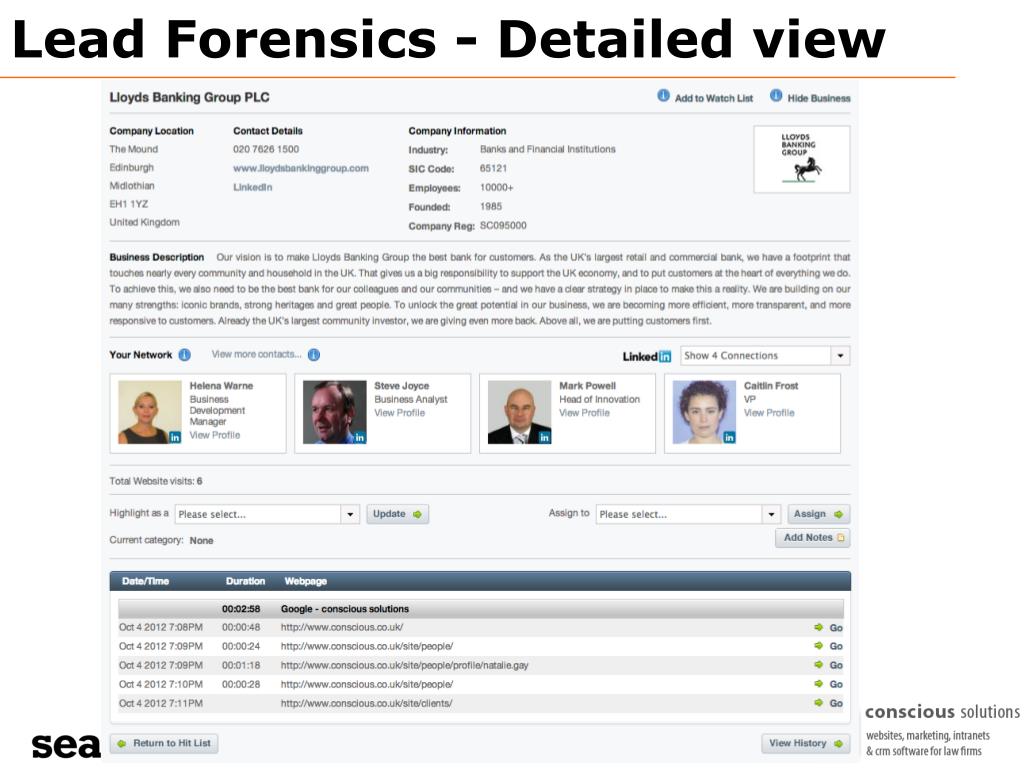Click LinkedIn badge on Mark Powell photo
This screenshot has width=1024, height=768.
click(544, 438)
